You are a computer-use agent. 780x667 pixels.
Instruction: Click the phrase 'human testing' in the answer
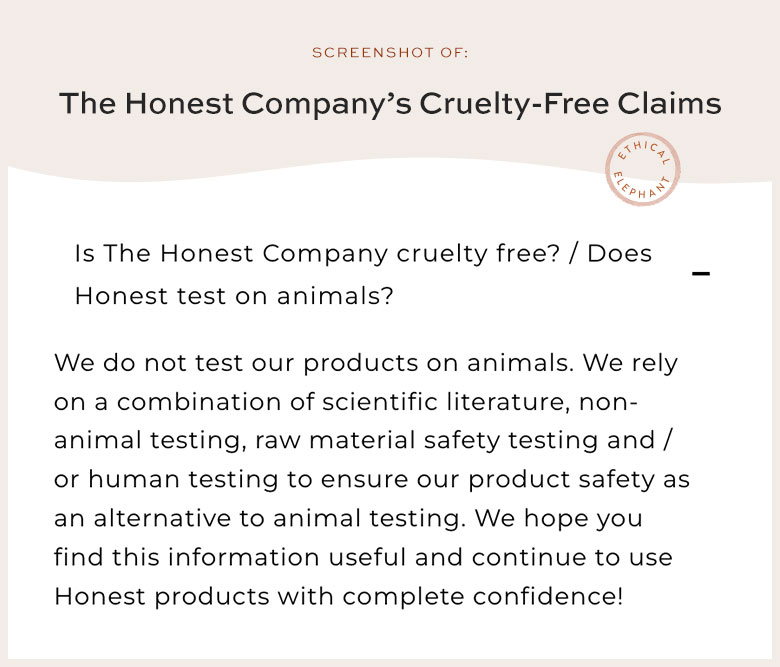tap(183, 479)
